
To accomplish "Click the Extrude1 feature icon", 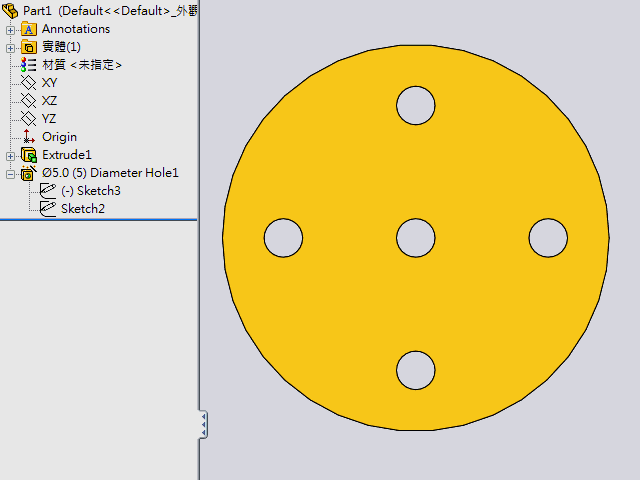I will coord(29,155).
